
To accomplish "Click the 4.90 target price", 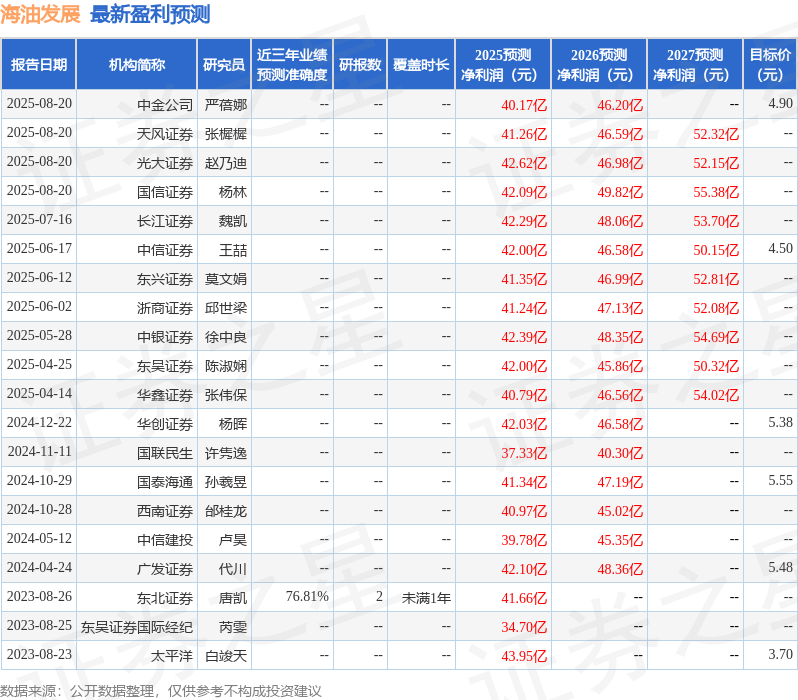I will click(x=780, y=103).
